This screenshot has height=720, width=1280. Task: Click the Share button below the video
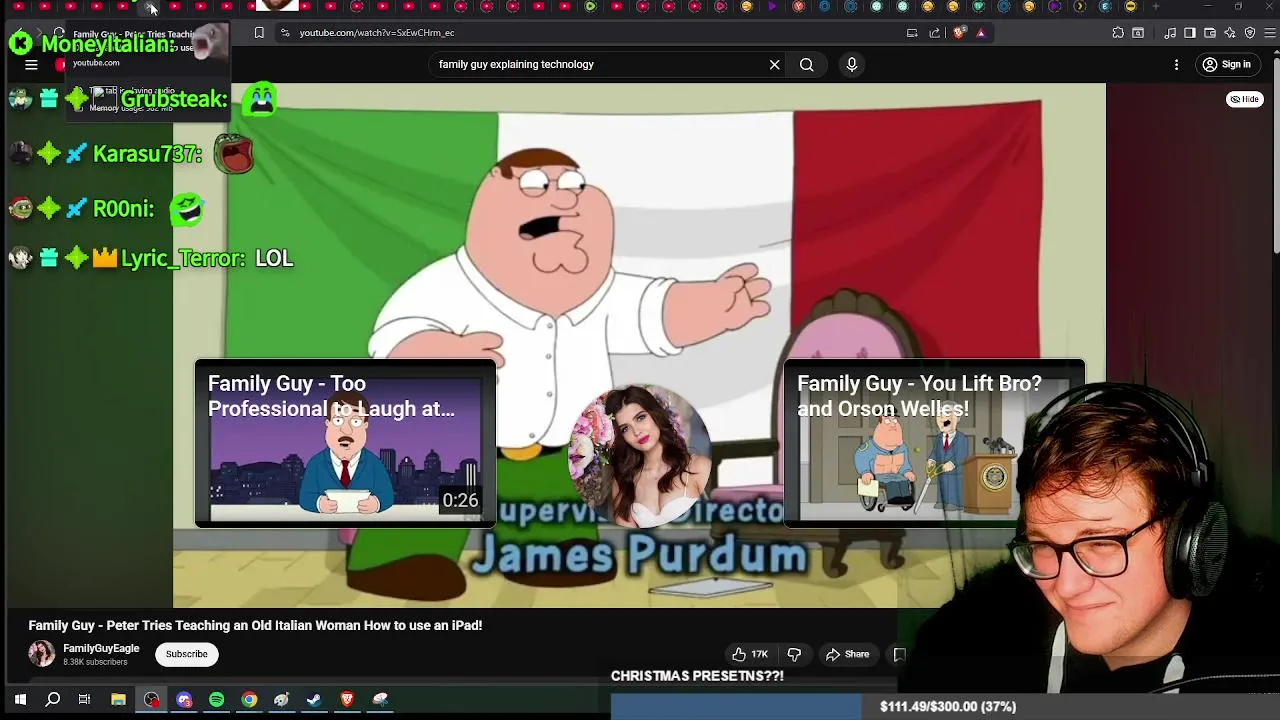click(847, 654)
